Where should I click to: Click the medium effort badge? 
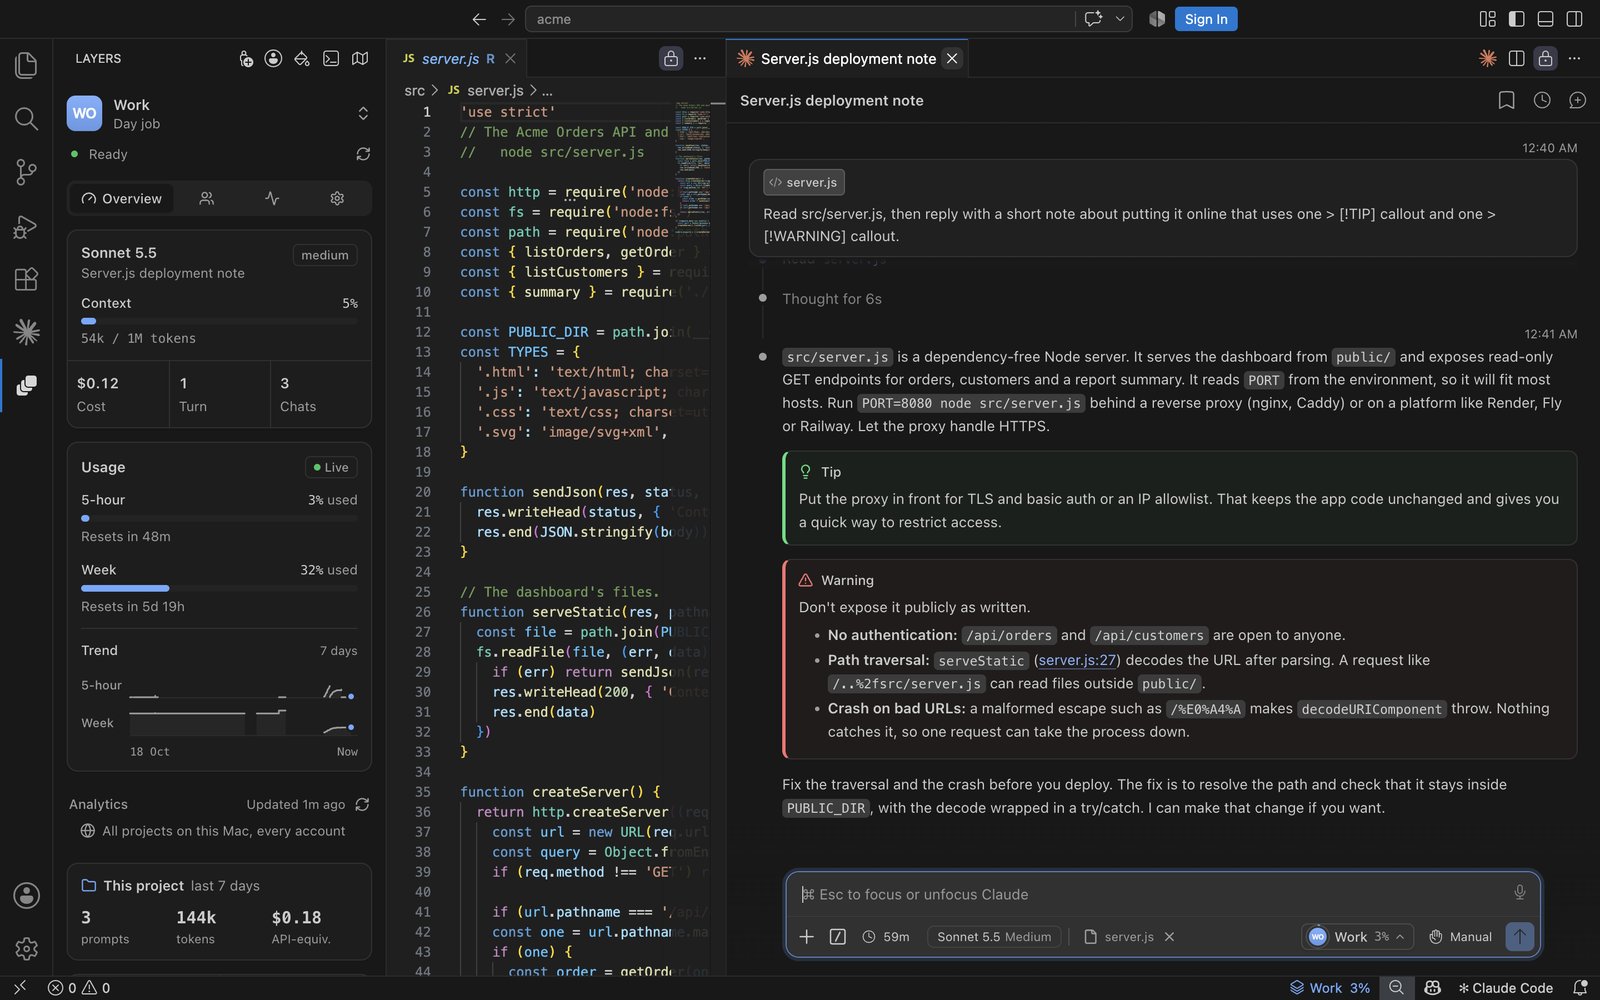click(x=325, y=255)
